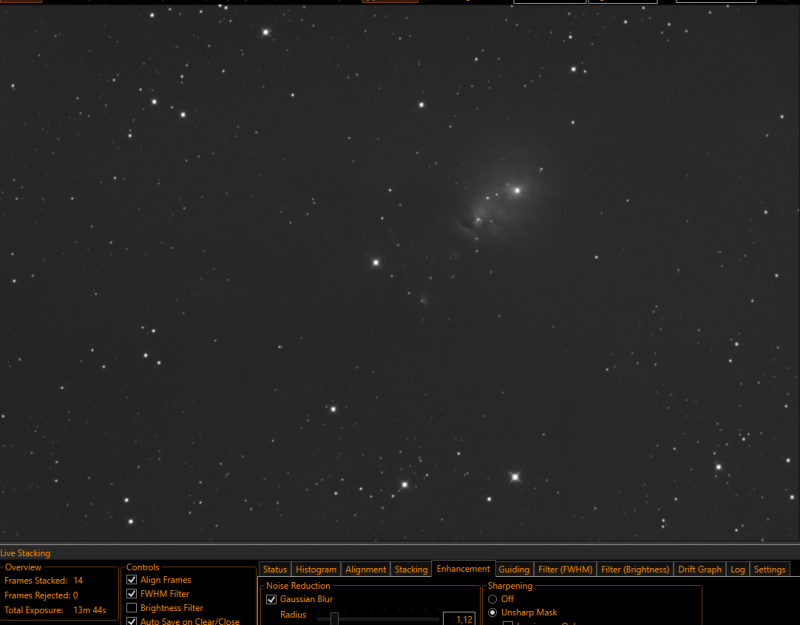Click the Sharpening group label
This screenshot has width=800, height=625.
tap(510, 586)
